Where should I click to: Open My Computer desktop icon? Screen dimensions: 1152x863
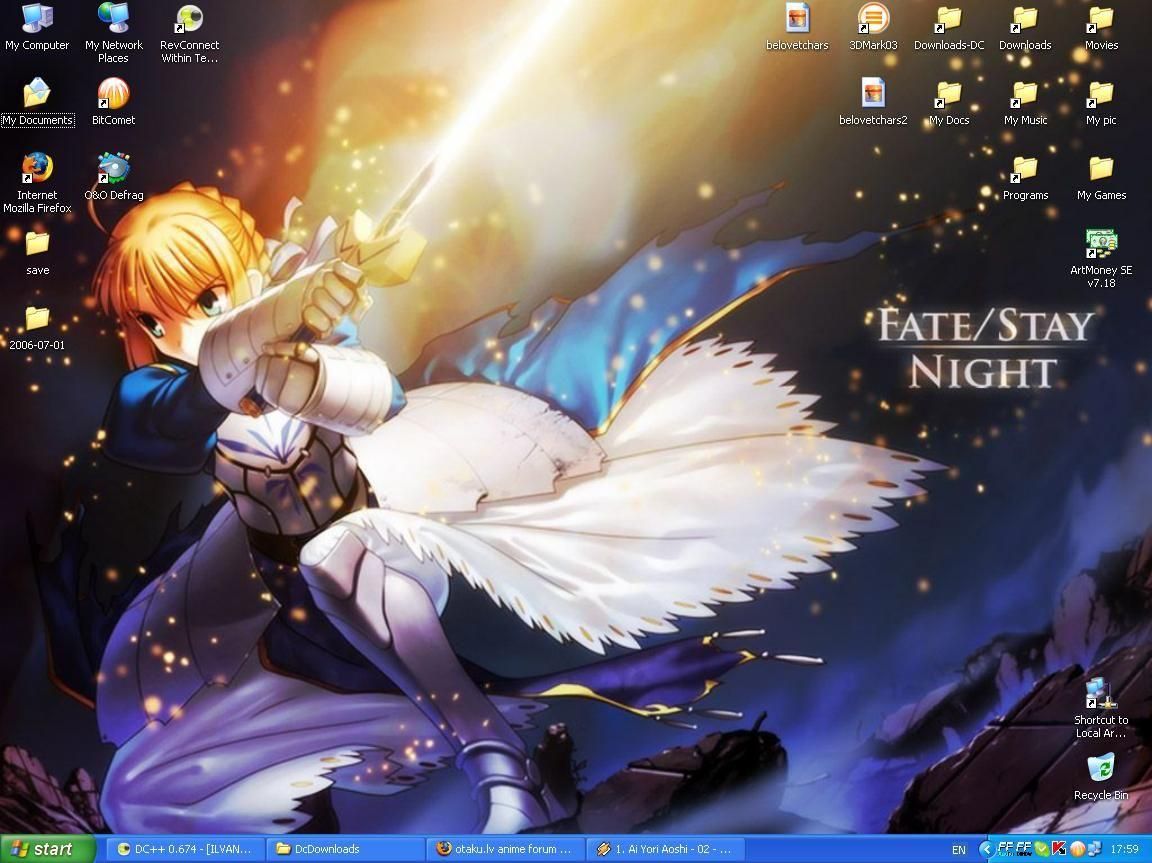(x=37, y=27)
